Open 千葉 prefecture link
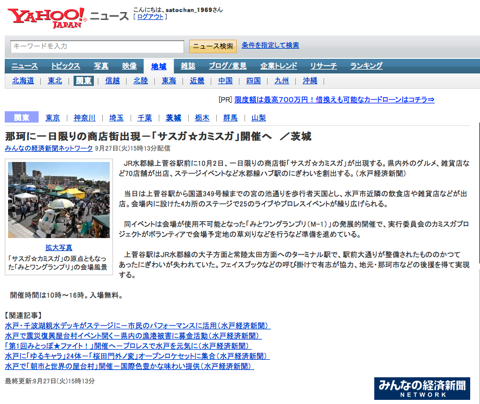Screen dimensions: 480x404 click(145, 118)
